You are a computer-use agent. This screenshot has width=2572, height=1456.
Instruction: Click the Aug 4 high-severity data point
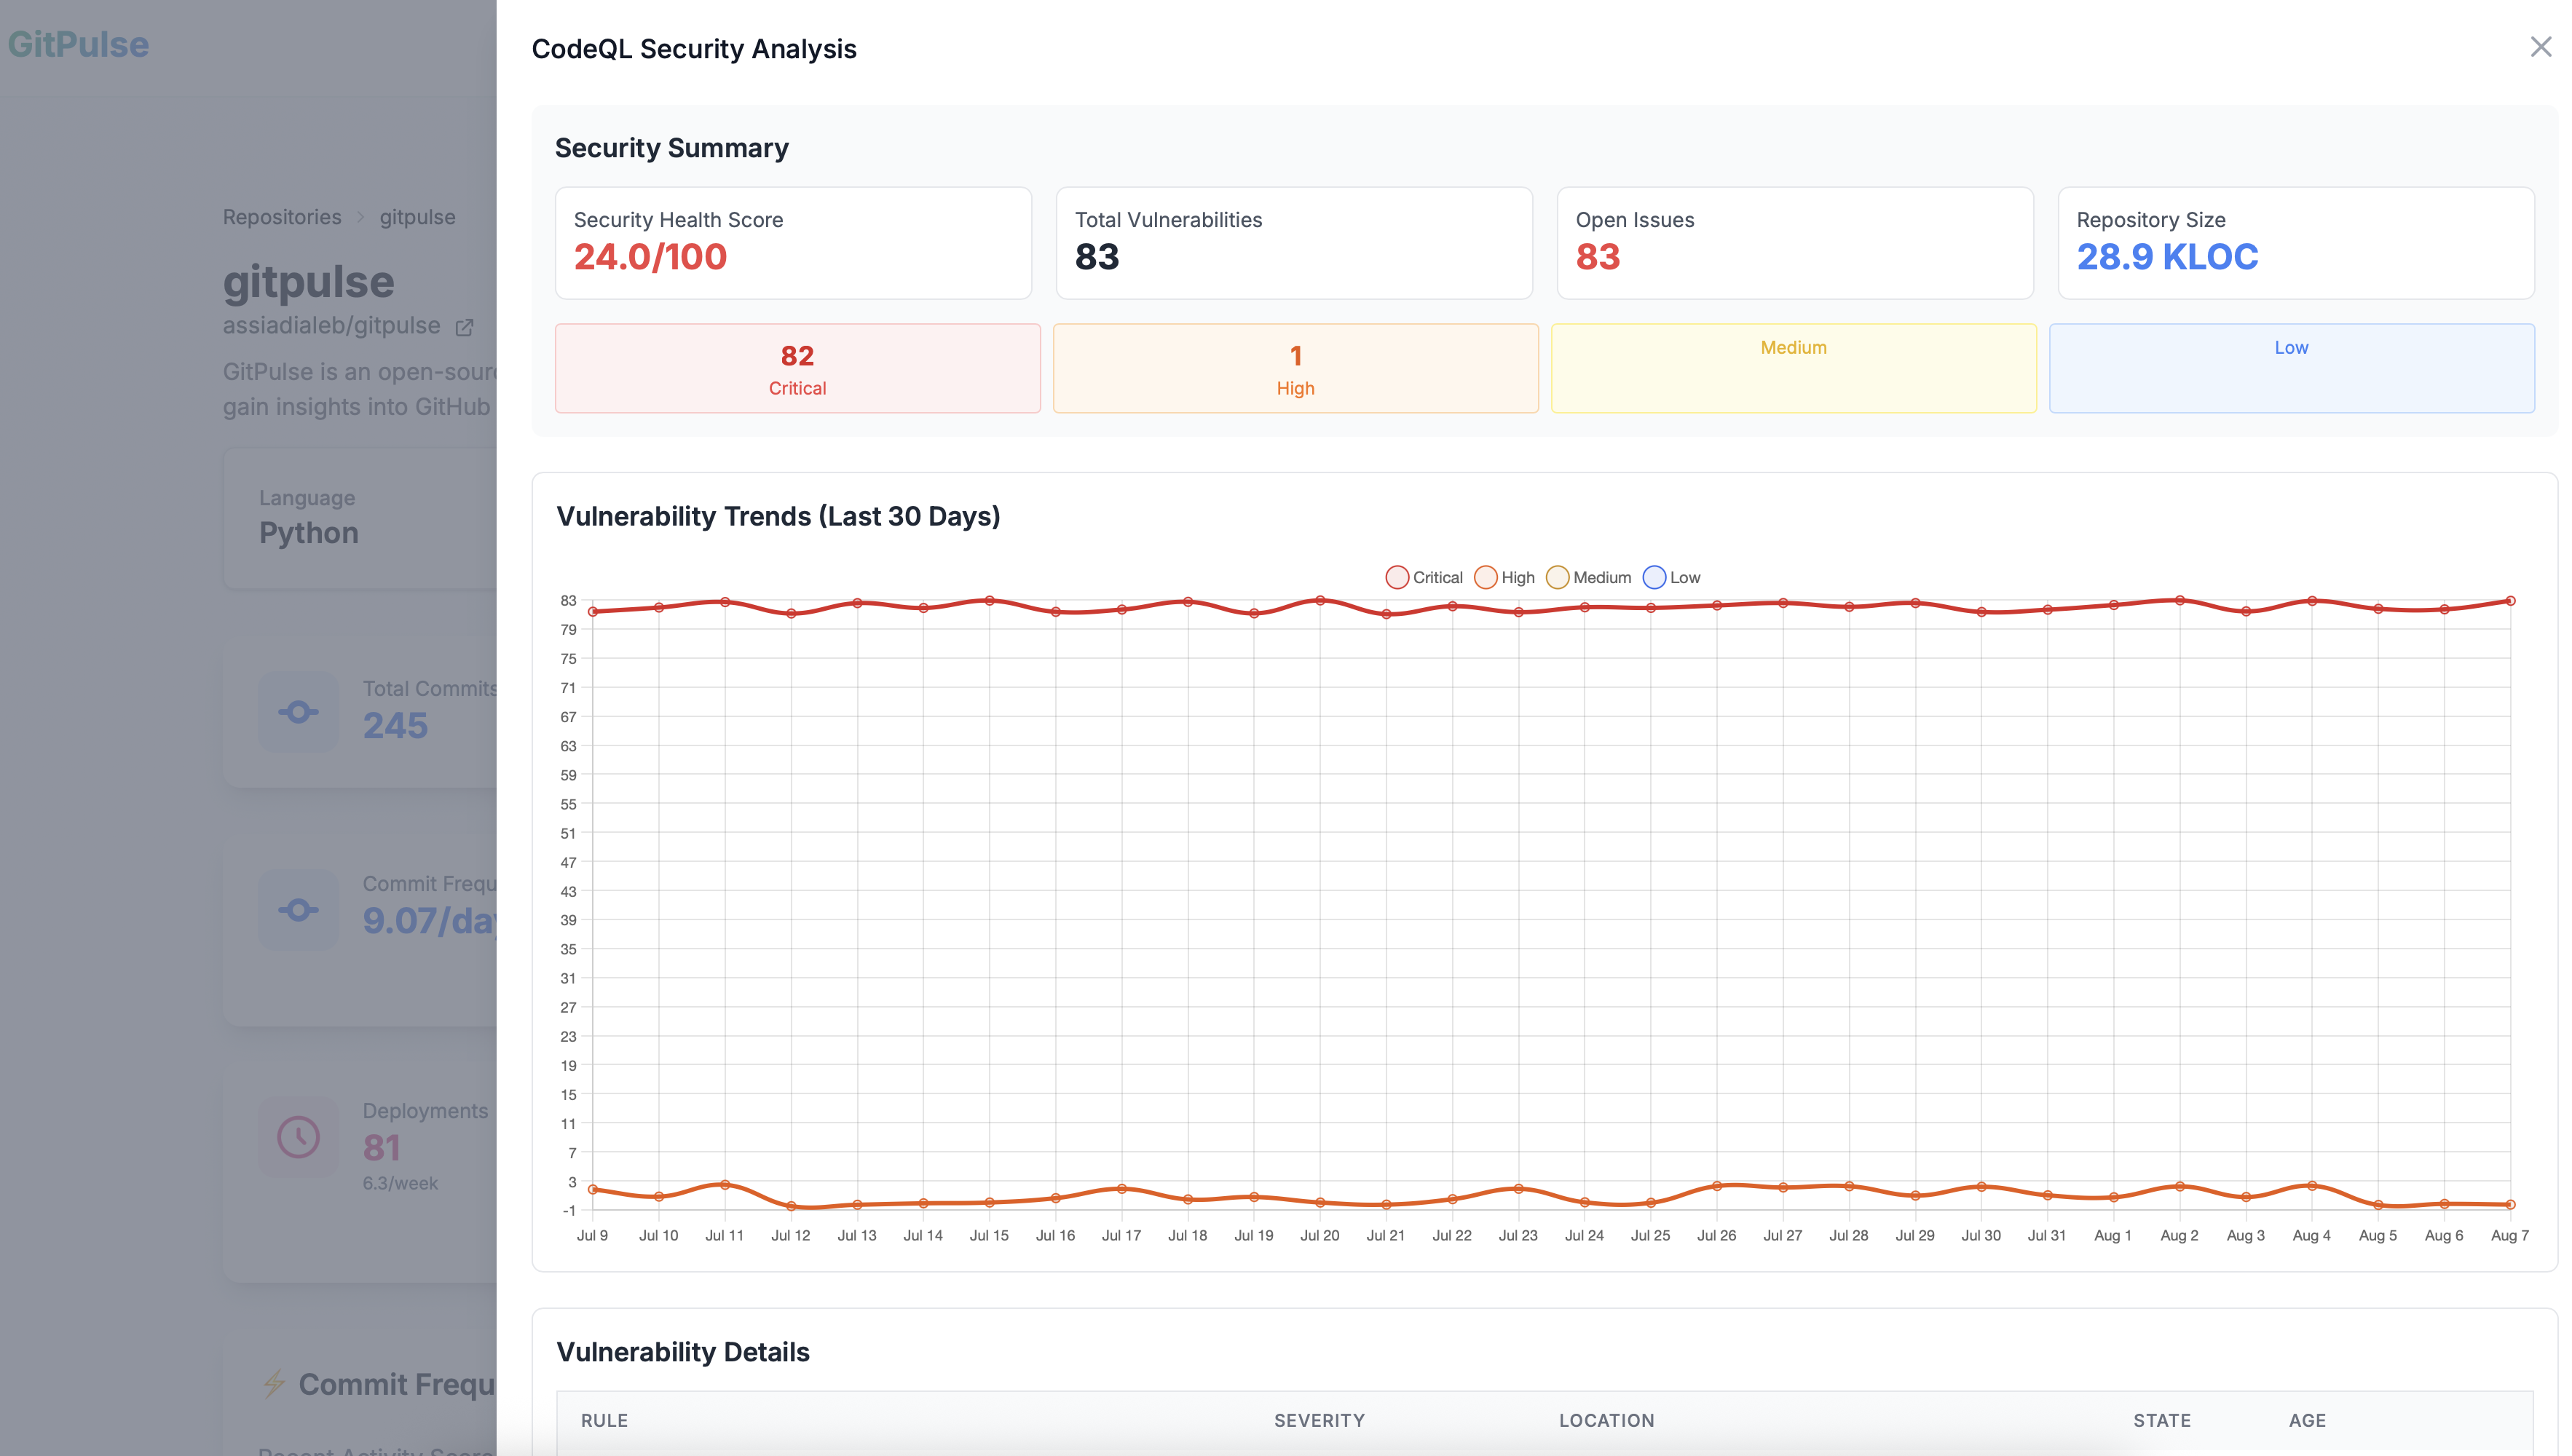2312,1186
